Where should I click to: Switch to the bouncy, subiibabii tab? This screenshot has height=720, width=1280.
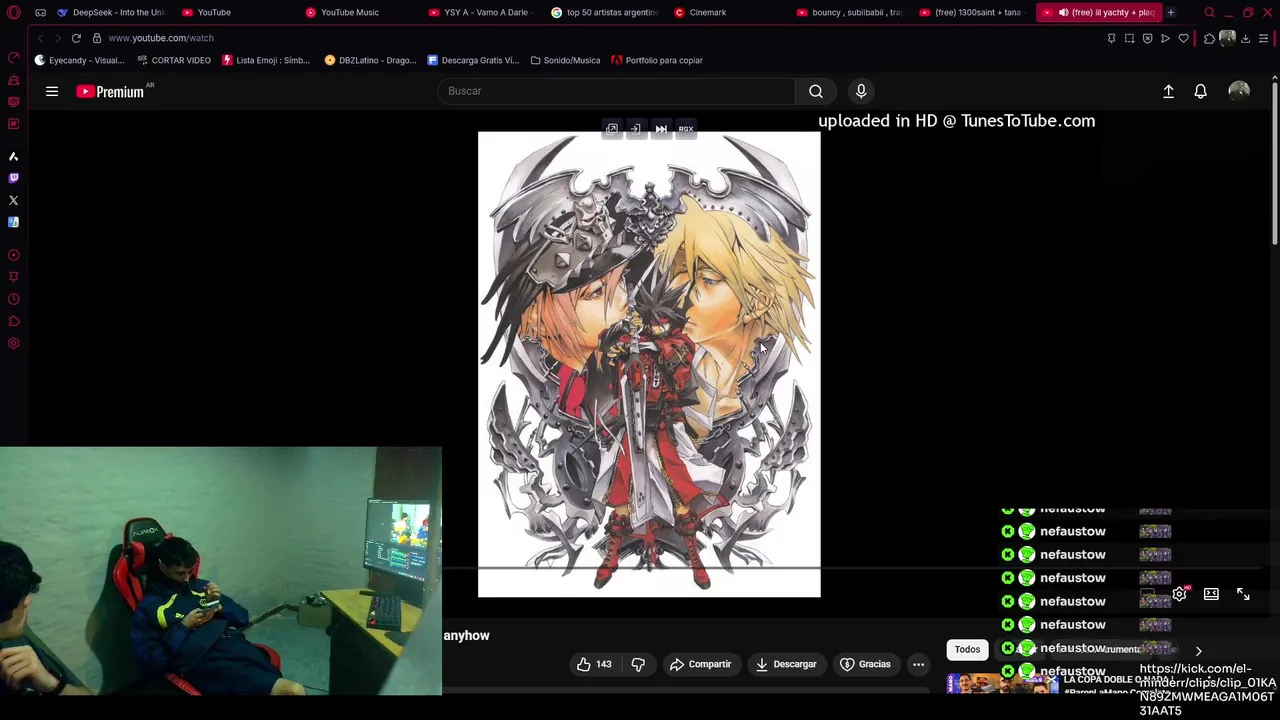pyautogui.click(x=850, y=12)
